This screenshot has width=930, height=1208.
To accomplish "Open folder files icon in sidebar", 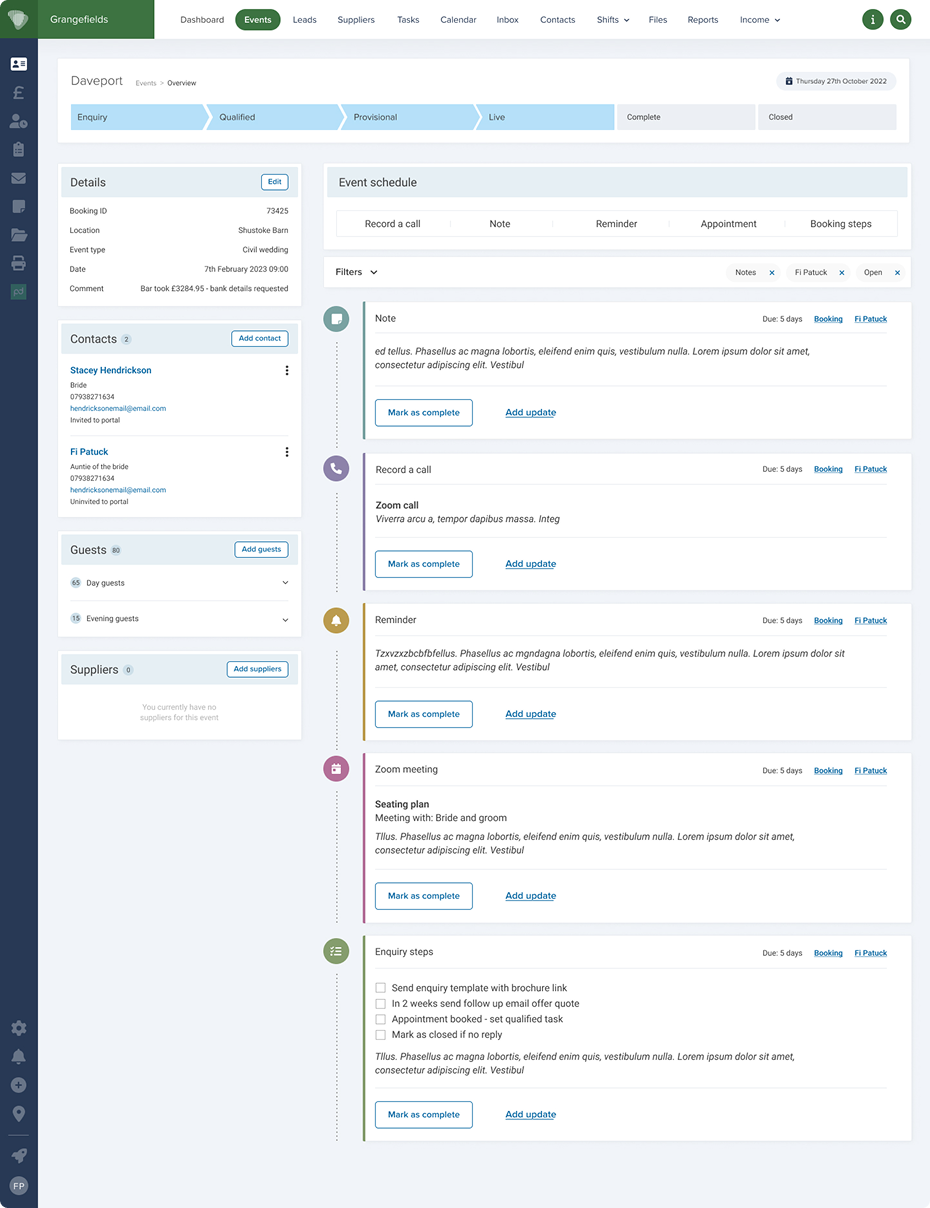I will tap(18, 235).
